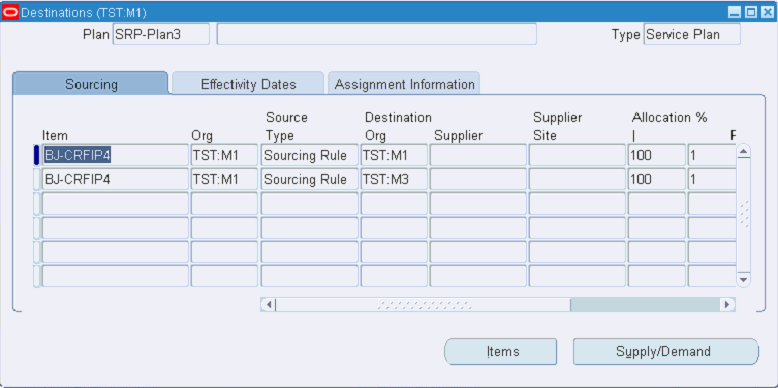Click vertical scrollbar up arrow
Image resolution: width=778 pixels, height=388 pixels.
coord(743,152)
